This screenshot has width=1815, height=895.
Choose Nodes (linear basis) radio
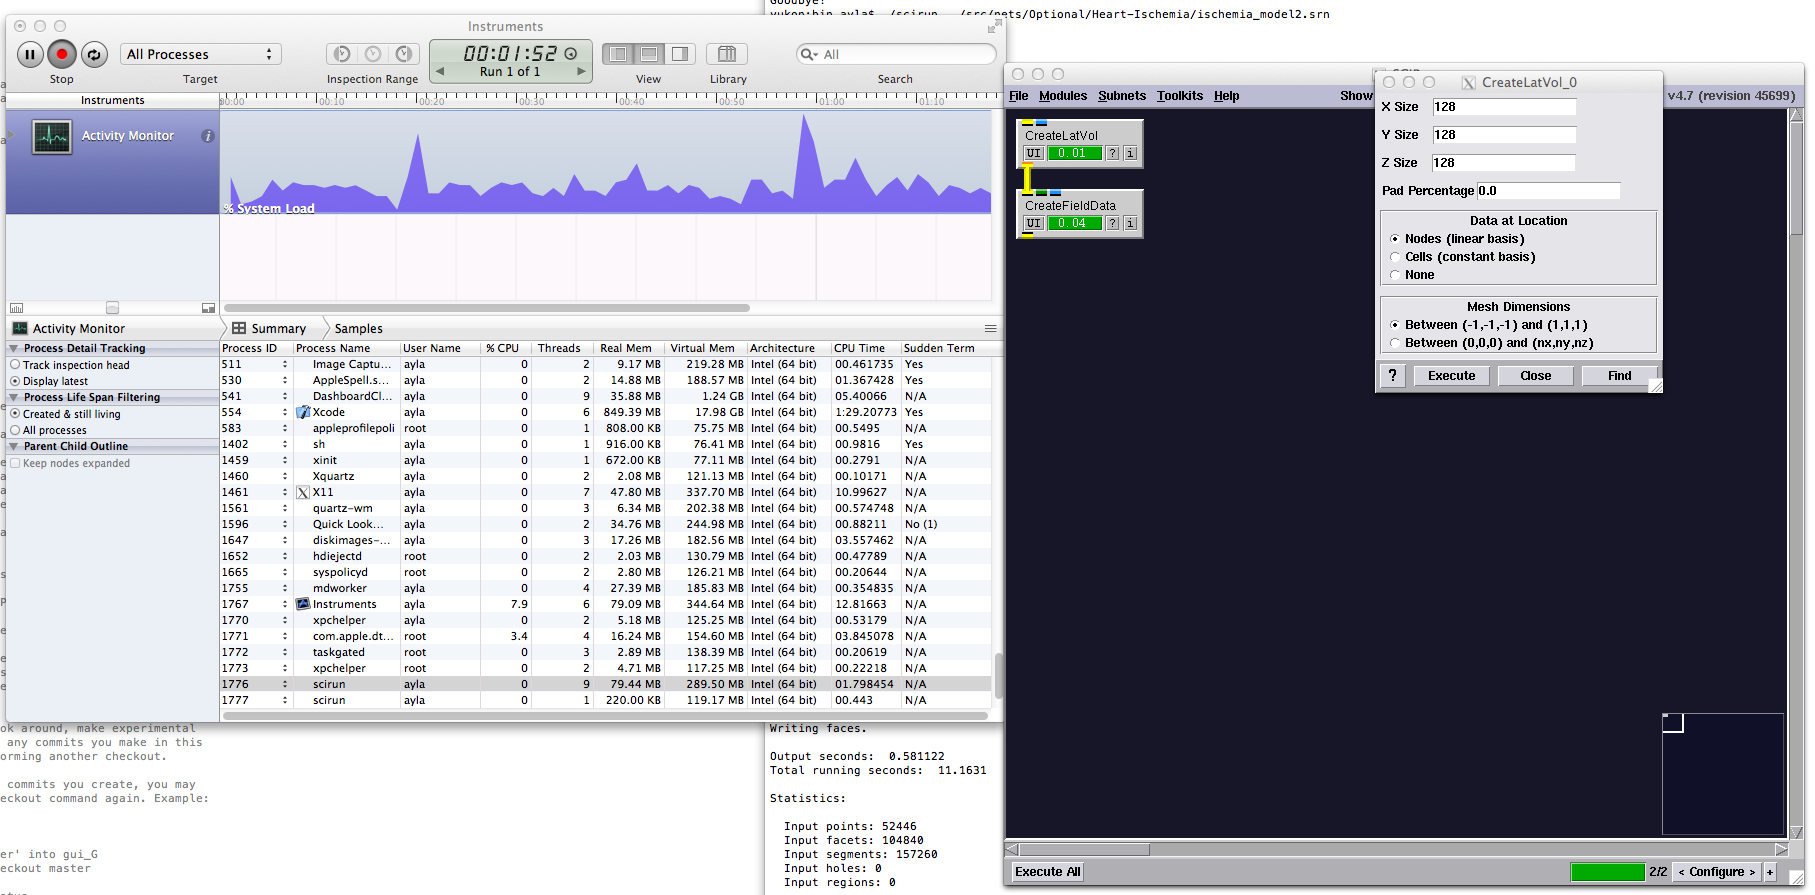click(1395, 239)
